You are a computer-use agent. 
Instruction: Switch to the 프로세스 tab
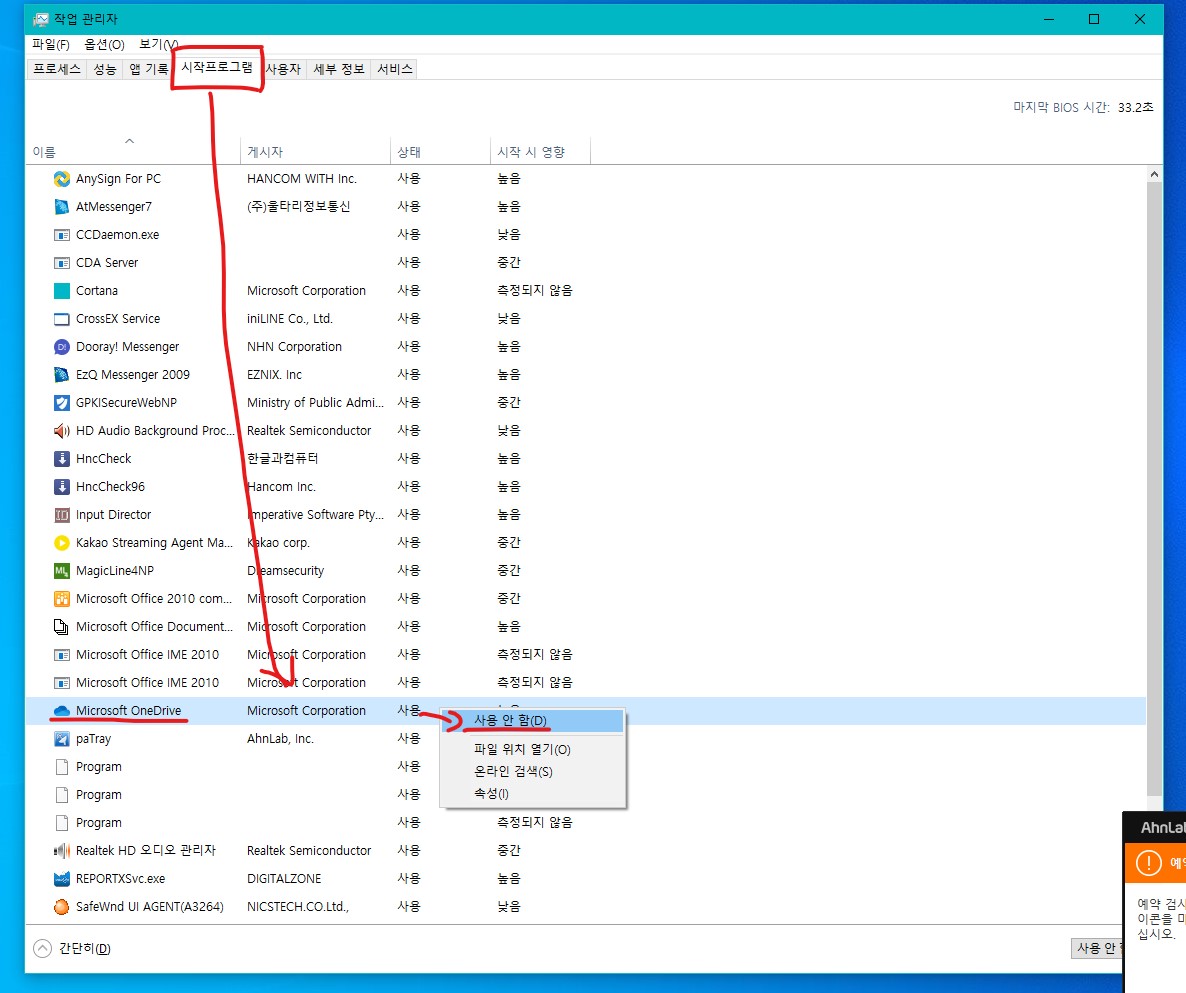[57, 69]
